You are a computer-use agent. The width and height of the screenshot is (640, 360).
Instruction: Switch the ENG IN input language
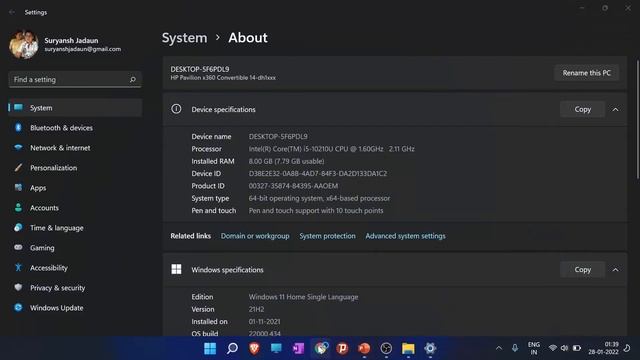click(534, 348)
